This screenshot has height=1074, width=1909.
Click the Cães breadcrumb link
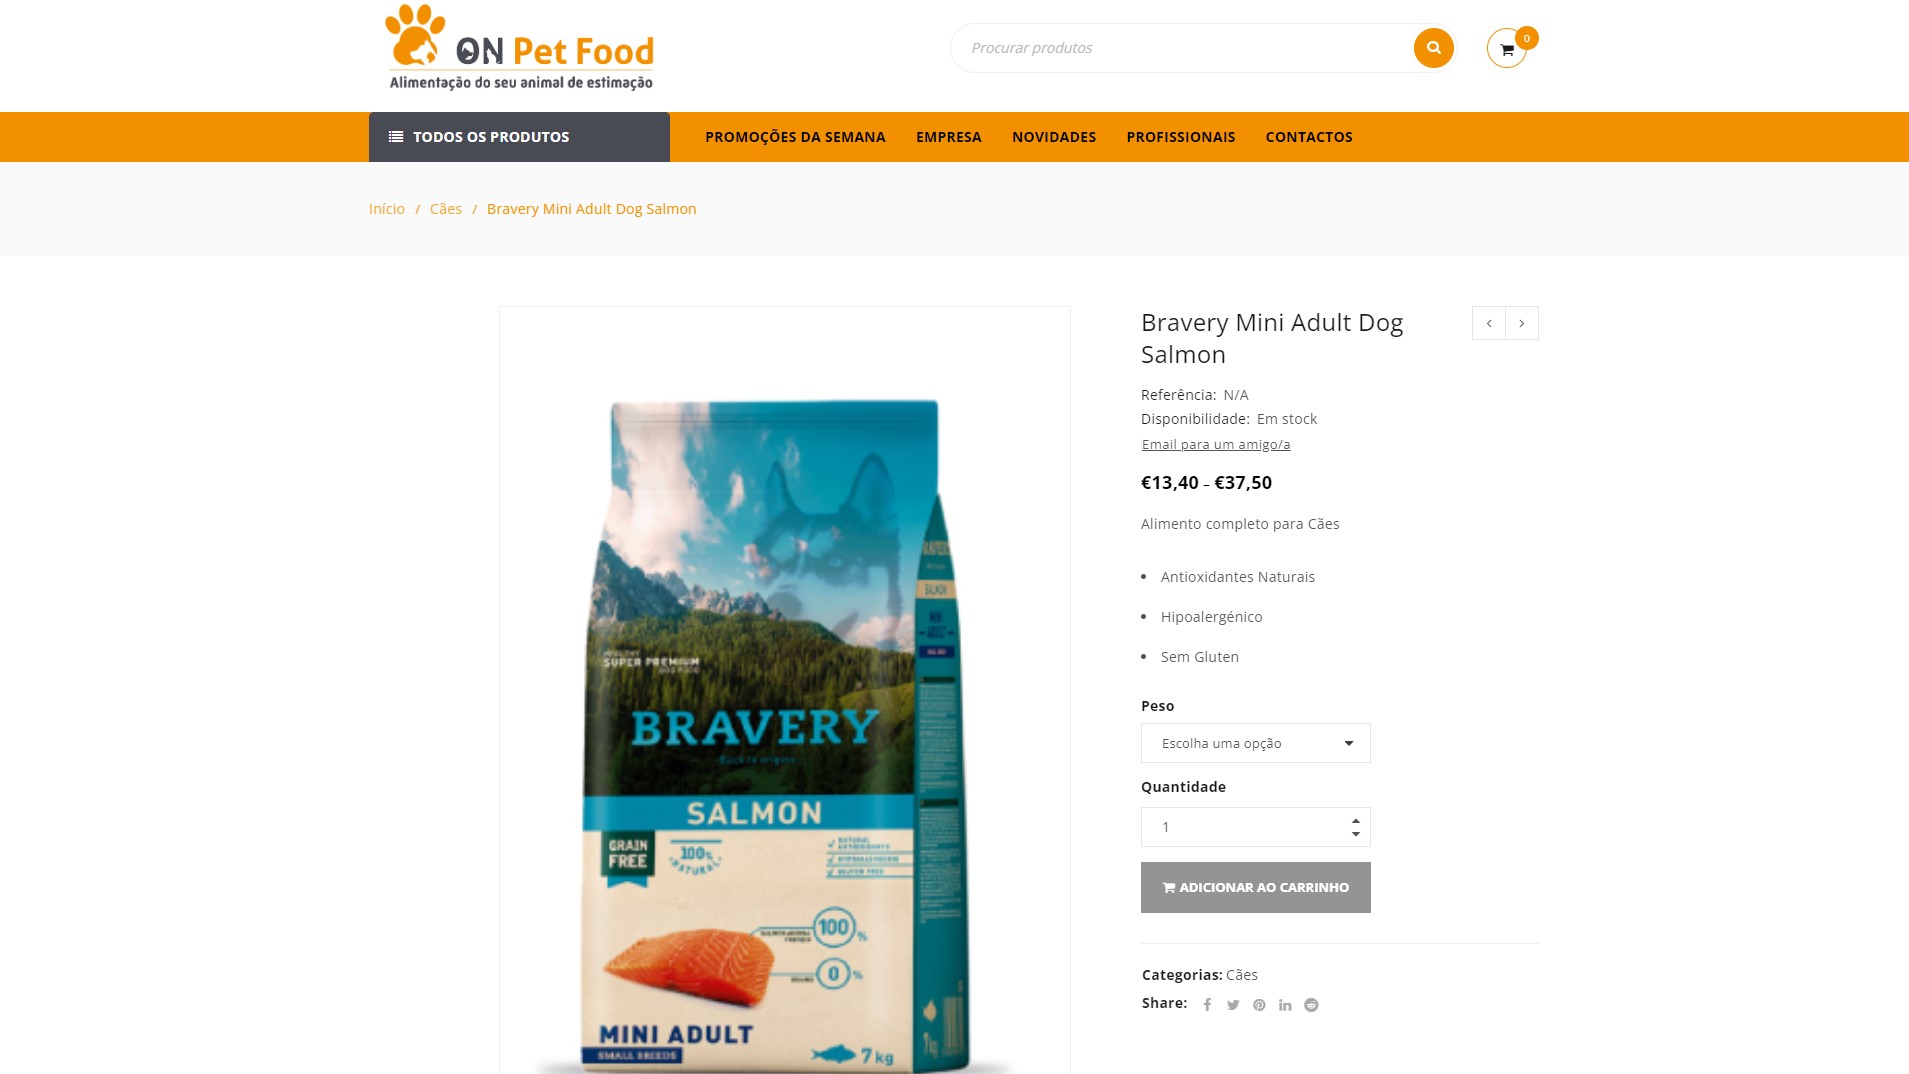[446, 209]
